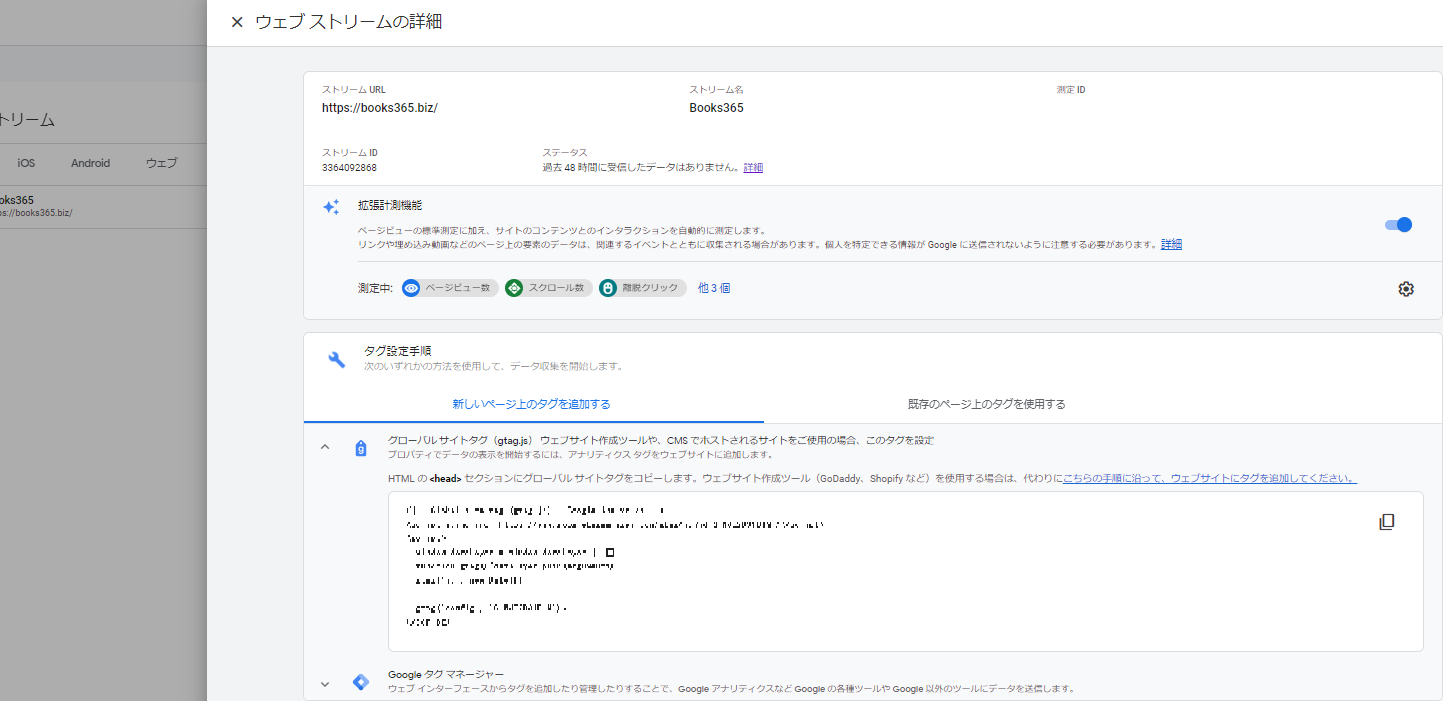Switch to the iOS tab
This screenshot has height=701, width=1443.
tap(25, 162)
